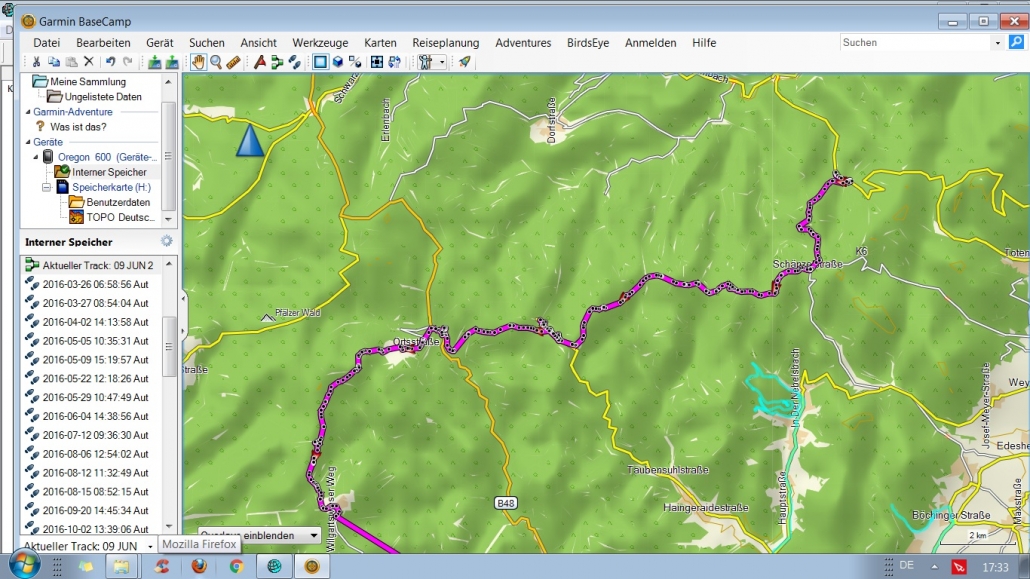
Task: Select Aktueller Track: 09 JUN 2 entry
Action: point(97,266)
